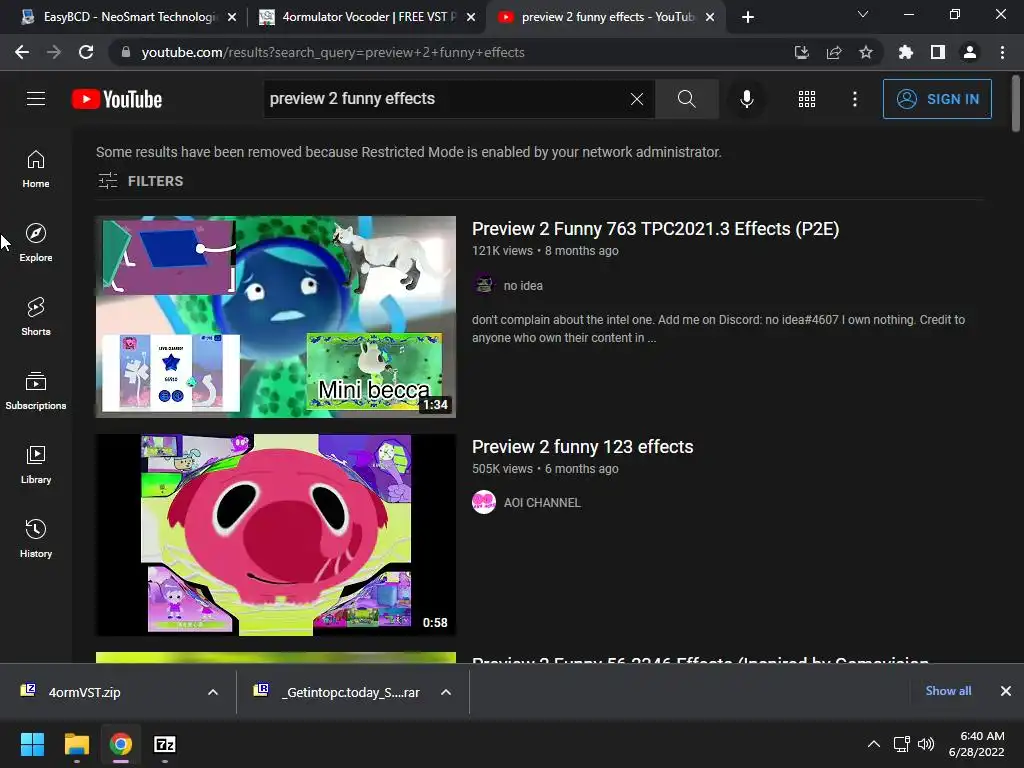1024x768 pixels.
Task: Open Windows Start menu
Action: (32, 744)
